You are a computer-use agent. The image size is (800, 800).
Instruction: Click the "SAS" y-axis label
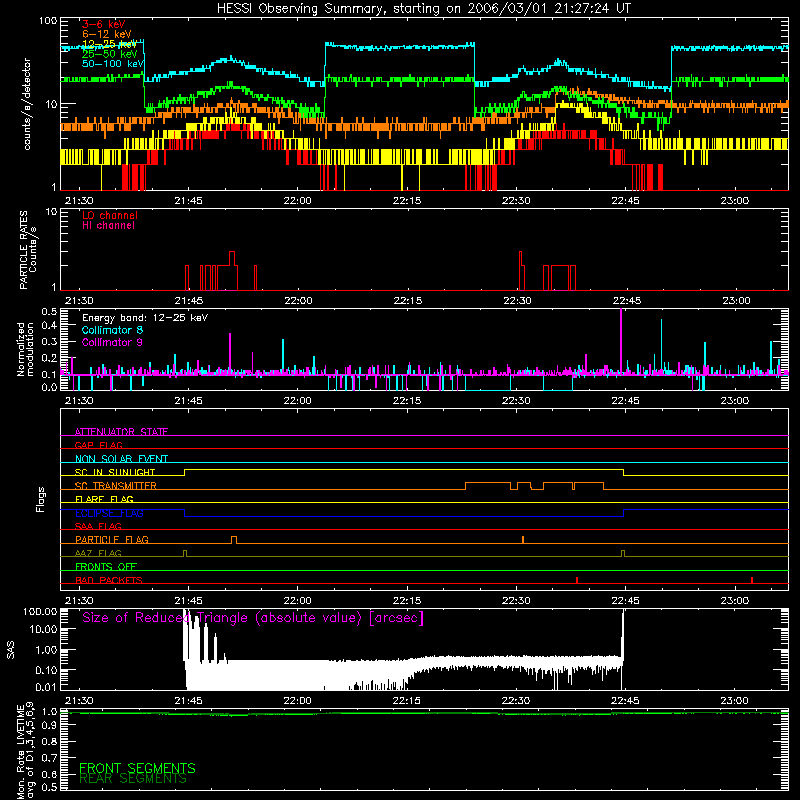(10, 650)
